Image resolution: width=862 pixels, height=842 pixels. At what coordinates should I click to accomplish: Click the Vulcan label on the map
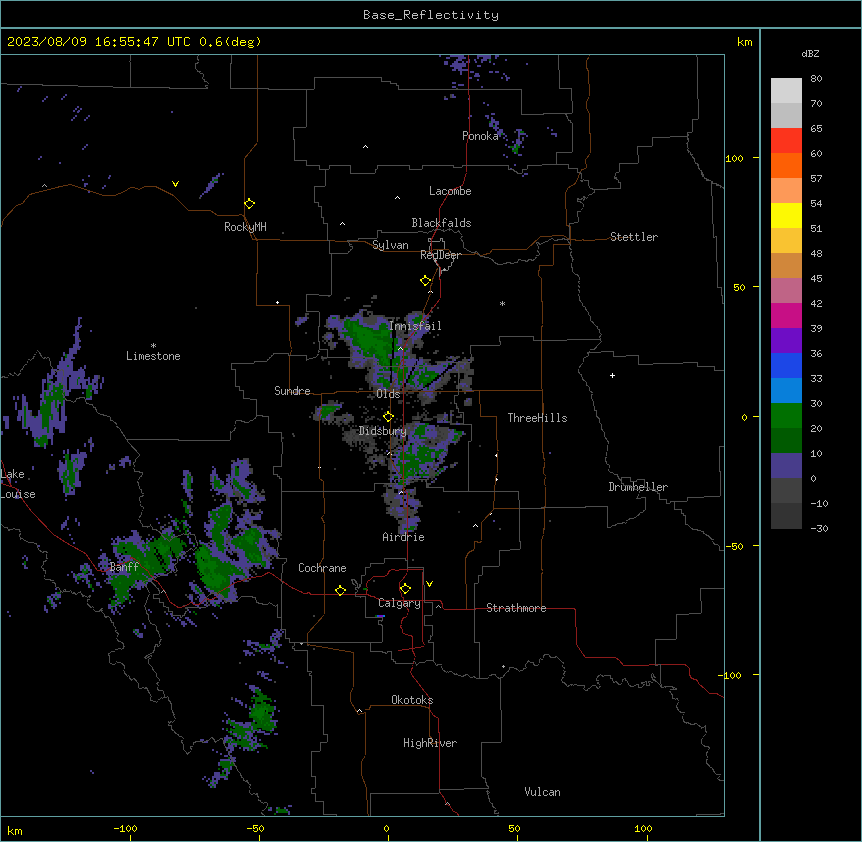(543, 792)
